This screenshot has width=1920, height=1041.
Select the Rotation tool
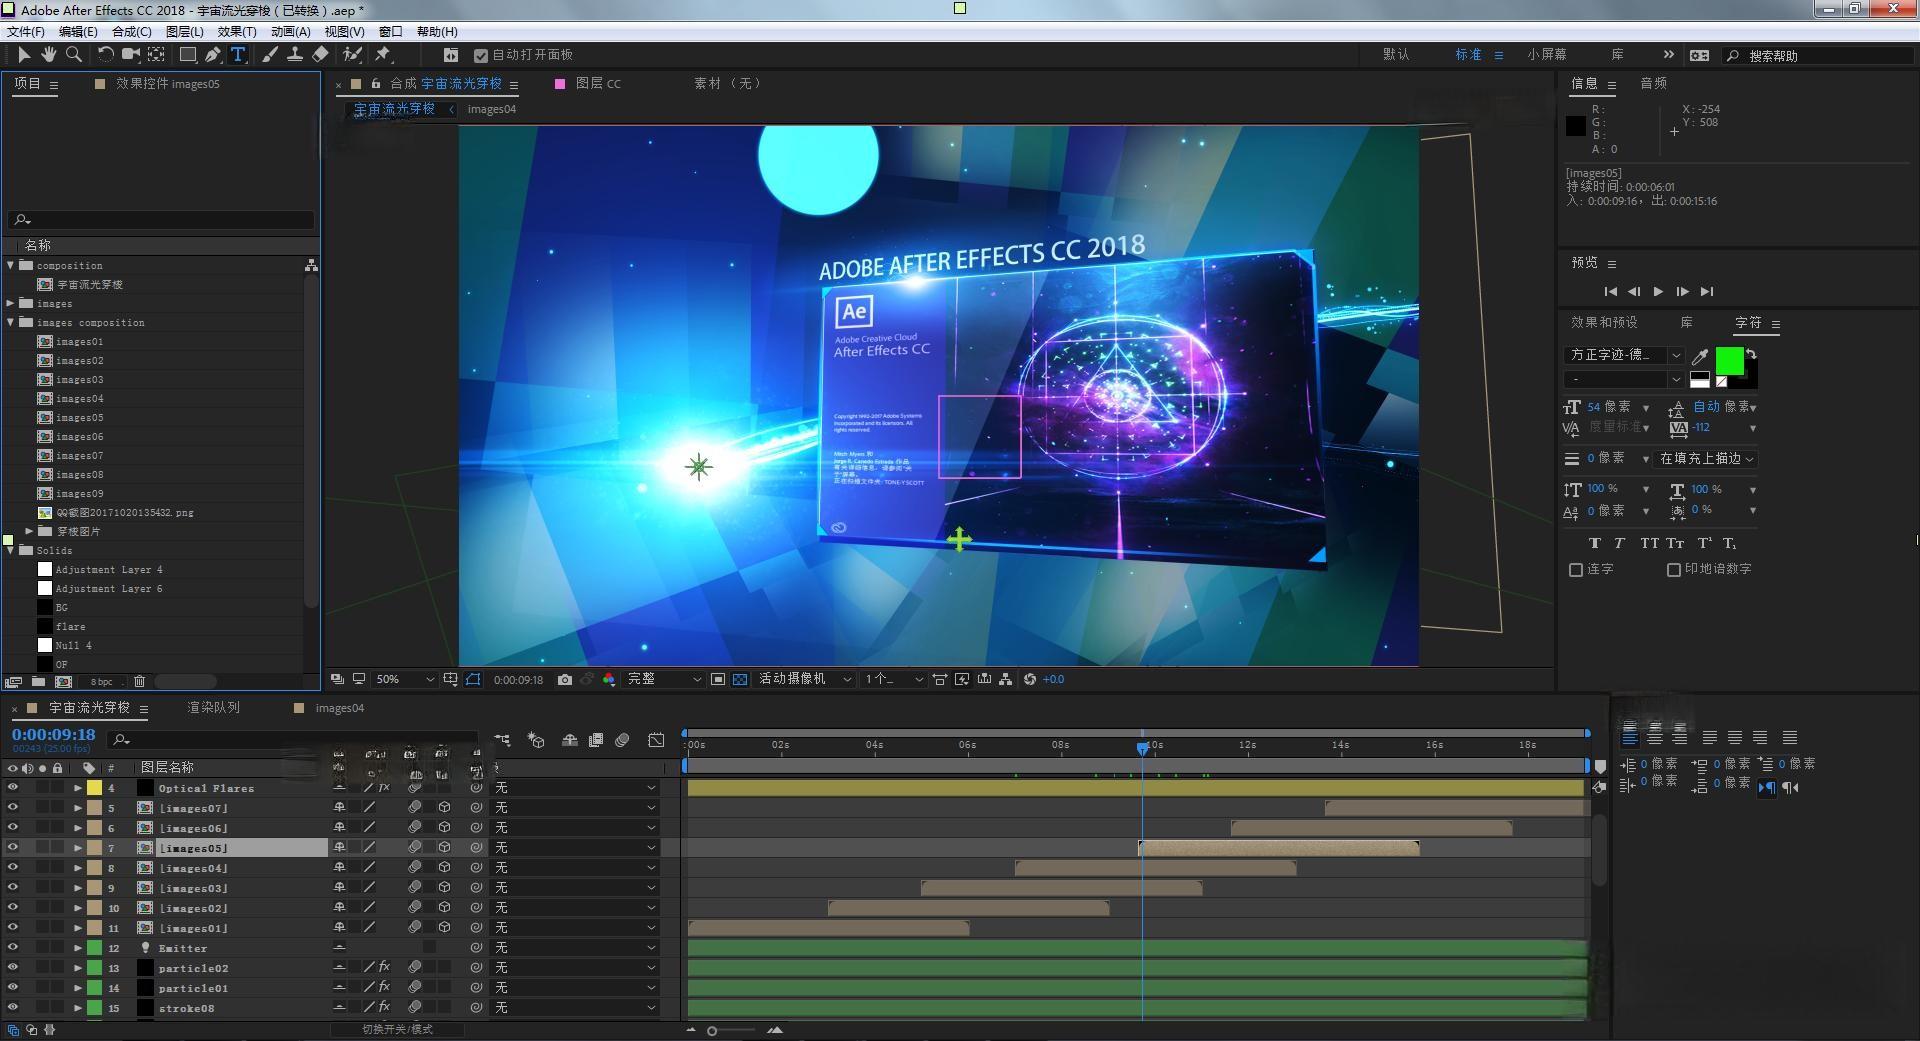[105, 55]
